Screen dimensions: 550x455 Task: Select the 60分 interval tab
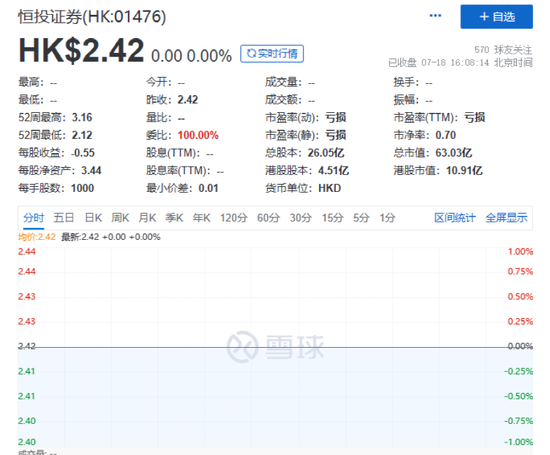tap(268, 218)
